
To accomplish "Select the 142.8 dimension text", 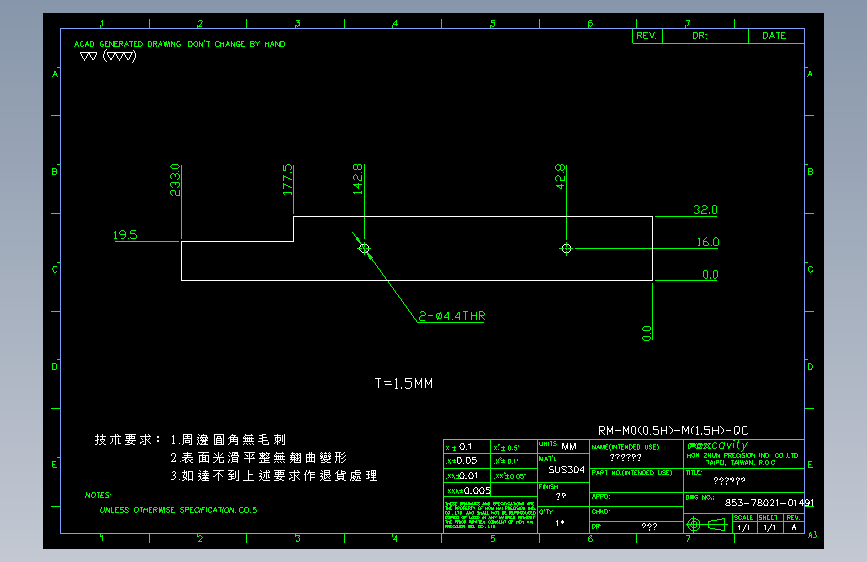I will click(x=358, y=179).
